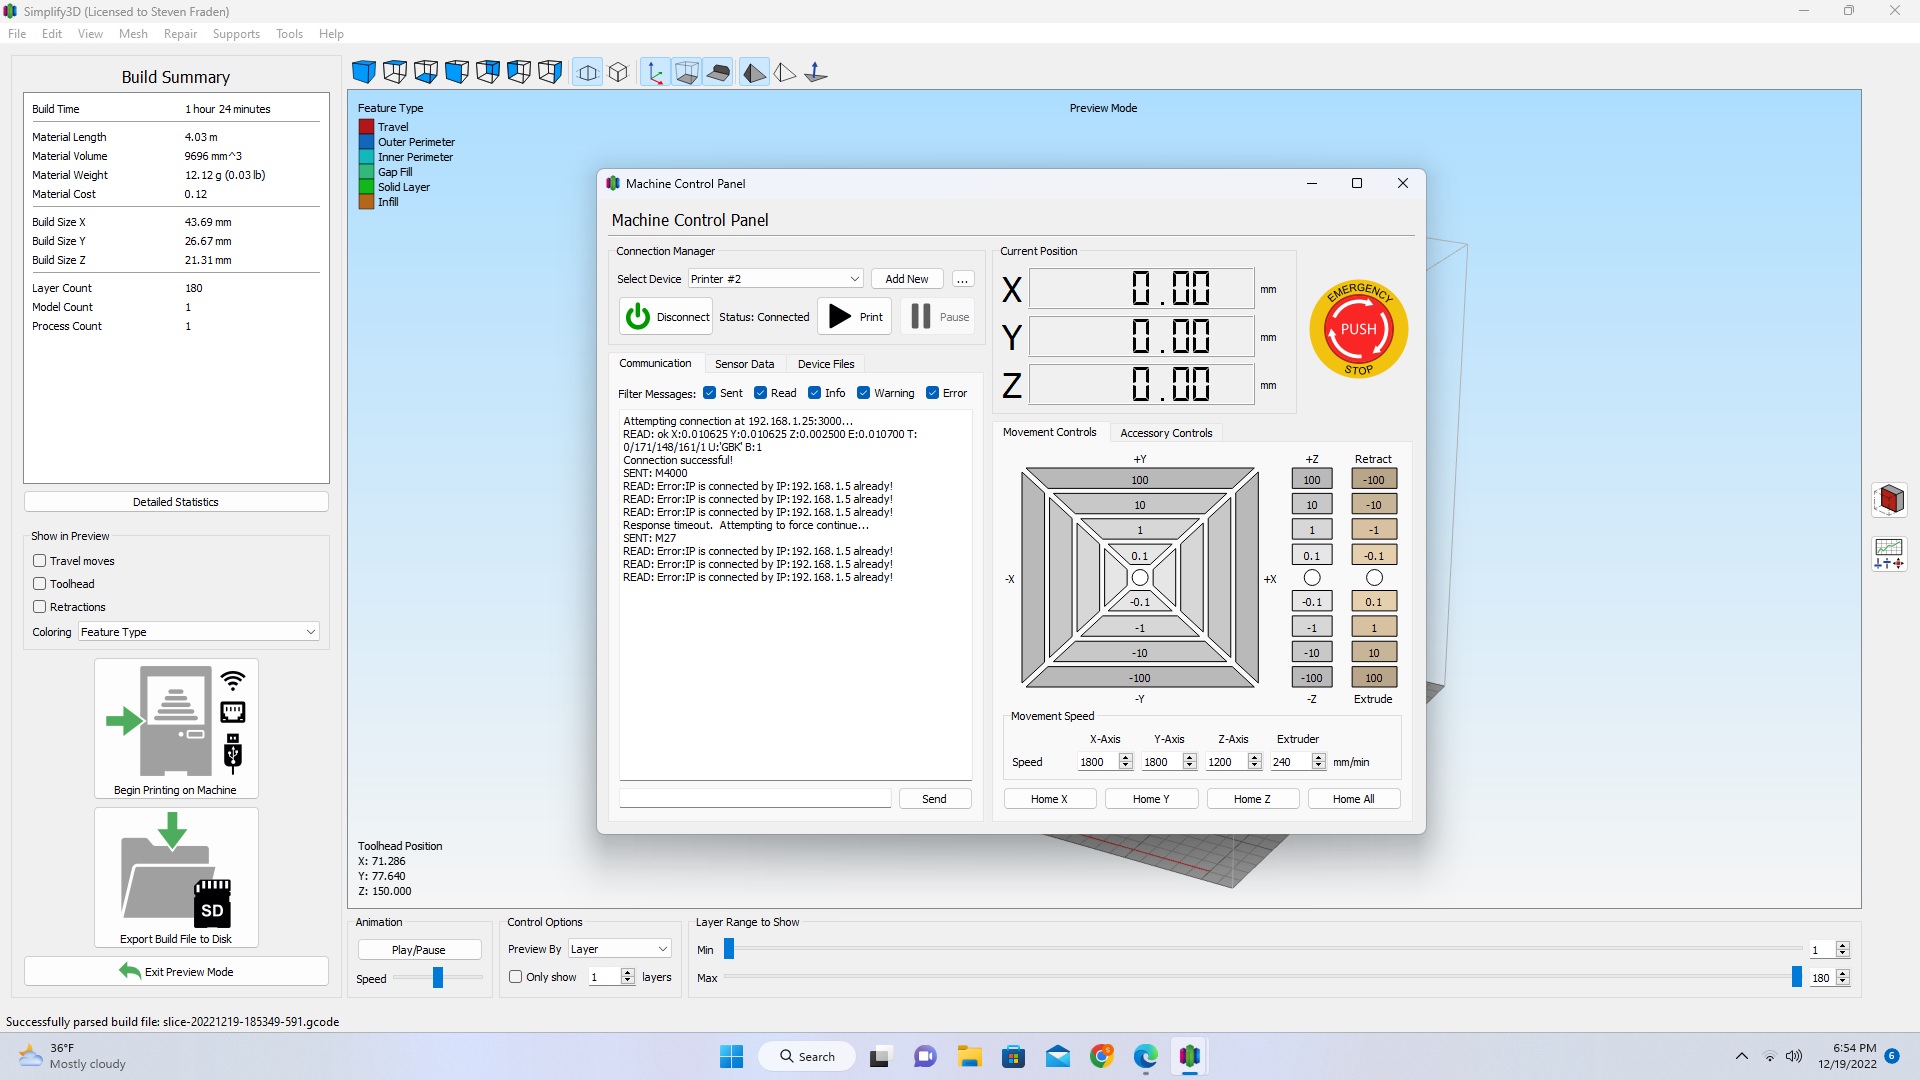Open cross section view tool icon

pyautogui.click(x=1889, y=499)
